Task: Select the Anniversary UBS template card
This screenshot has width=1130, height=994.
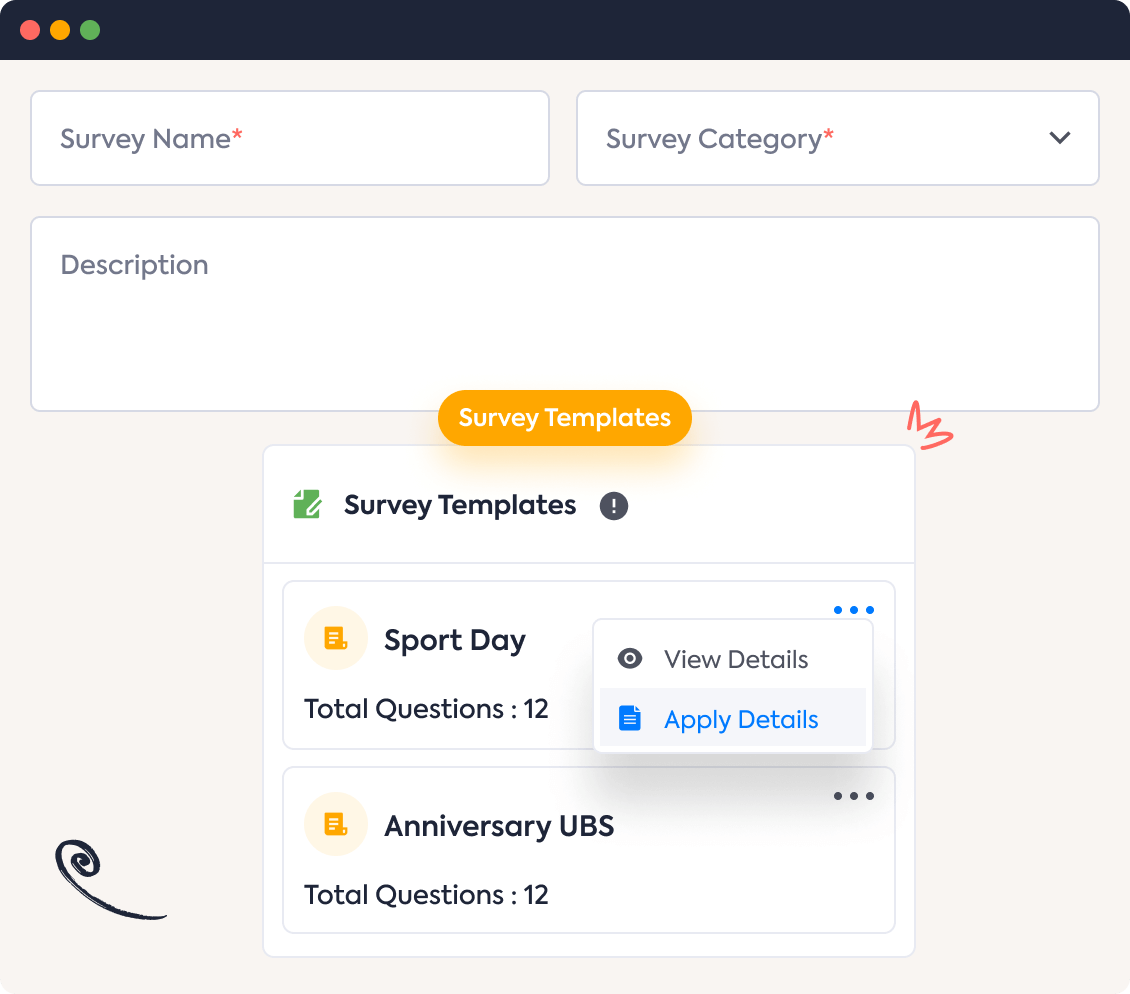Action: pyautogui.click(x=589, y=850)
